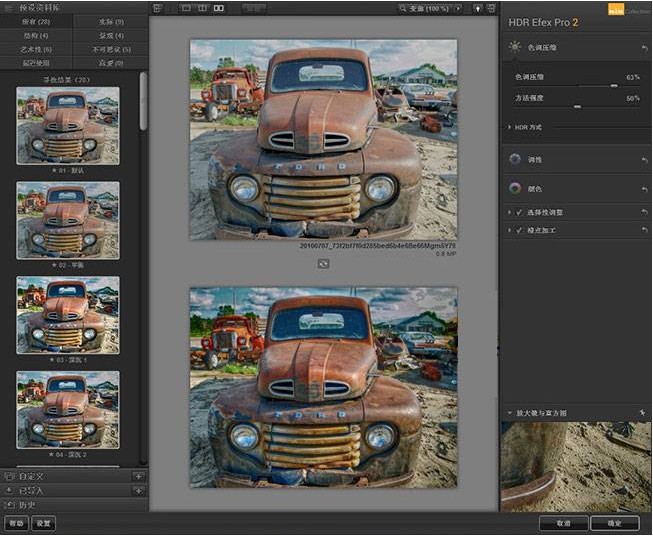The image size is (653, 537).
Task: Click the swap images icon between the two previews
Action: (x=324, y=263)
